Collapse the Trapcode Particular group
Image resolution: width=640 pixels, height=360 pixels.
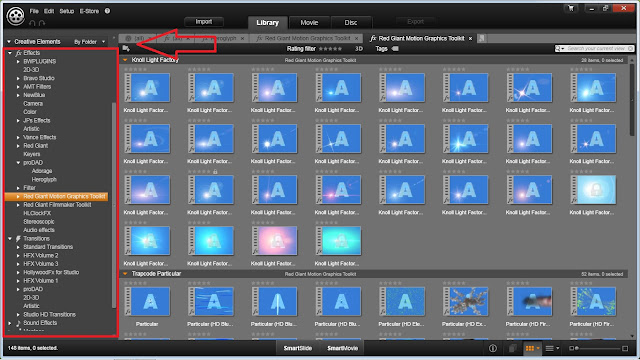[125, 274]
